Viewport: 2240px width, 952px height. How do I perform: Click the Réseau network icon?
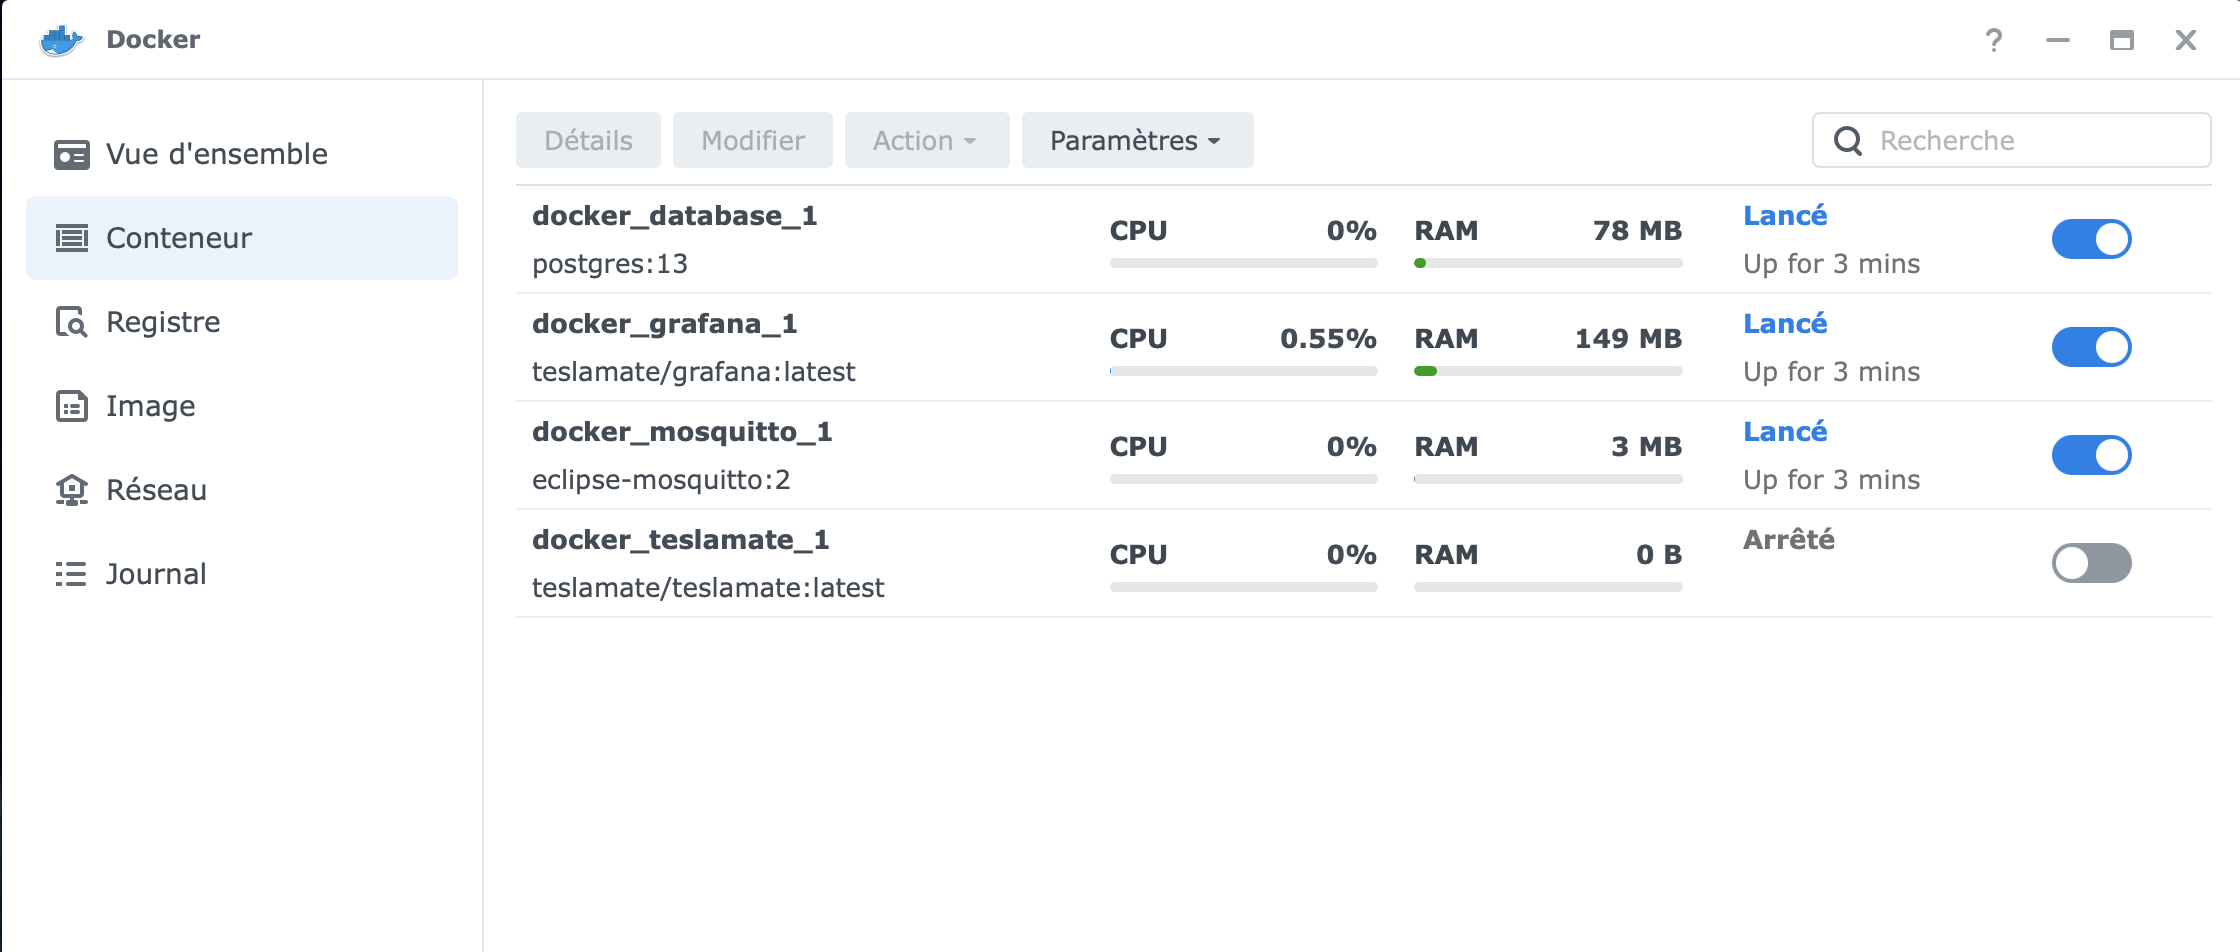click(x=71, y=490)
